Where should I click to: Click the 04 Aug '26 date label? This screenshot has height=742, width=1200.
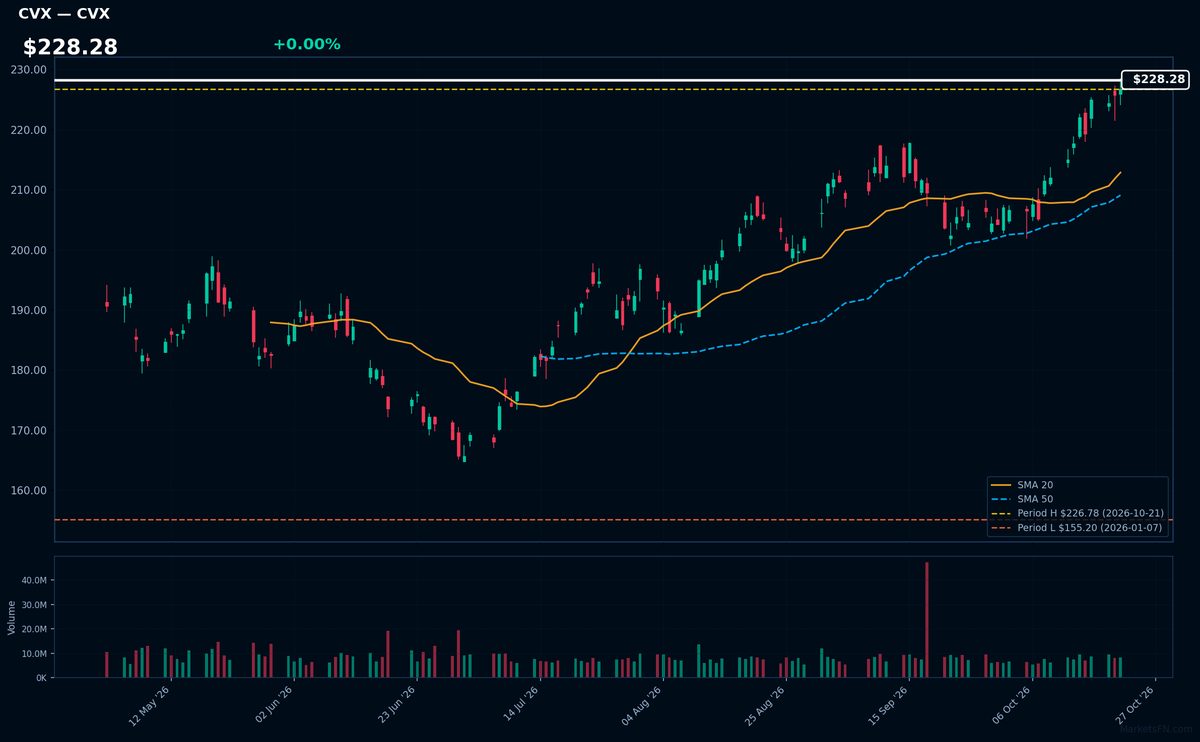point(643,705)
